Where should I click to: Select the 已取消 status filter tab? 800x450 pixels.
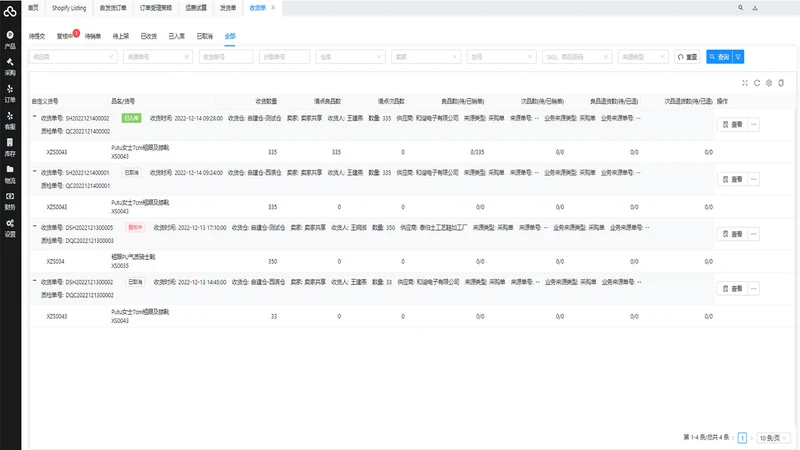(205, 36)
